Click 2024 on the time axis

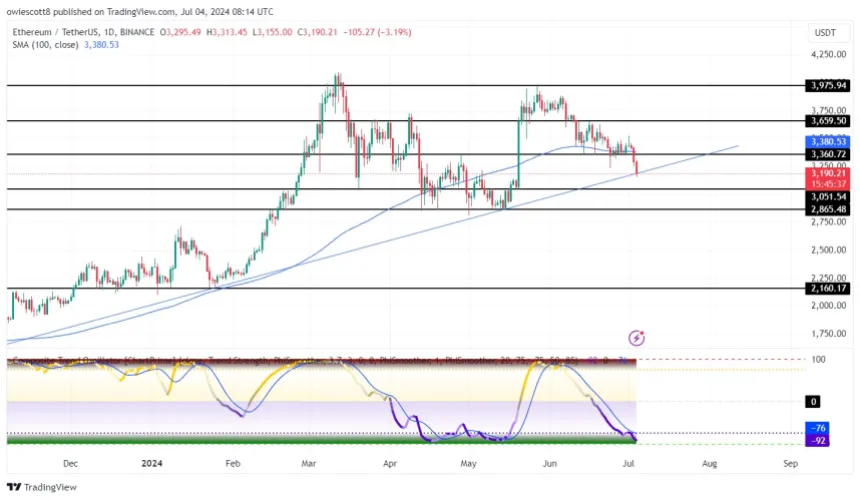pyautogui.click(x=152, y=463)
